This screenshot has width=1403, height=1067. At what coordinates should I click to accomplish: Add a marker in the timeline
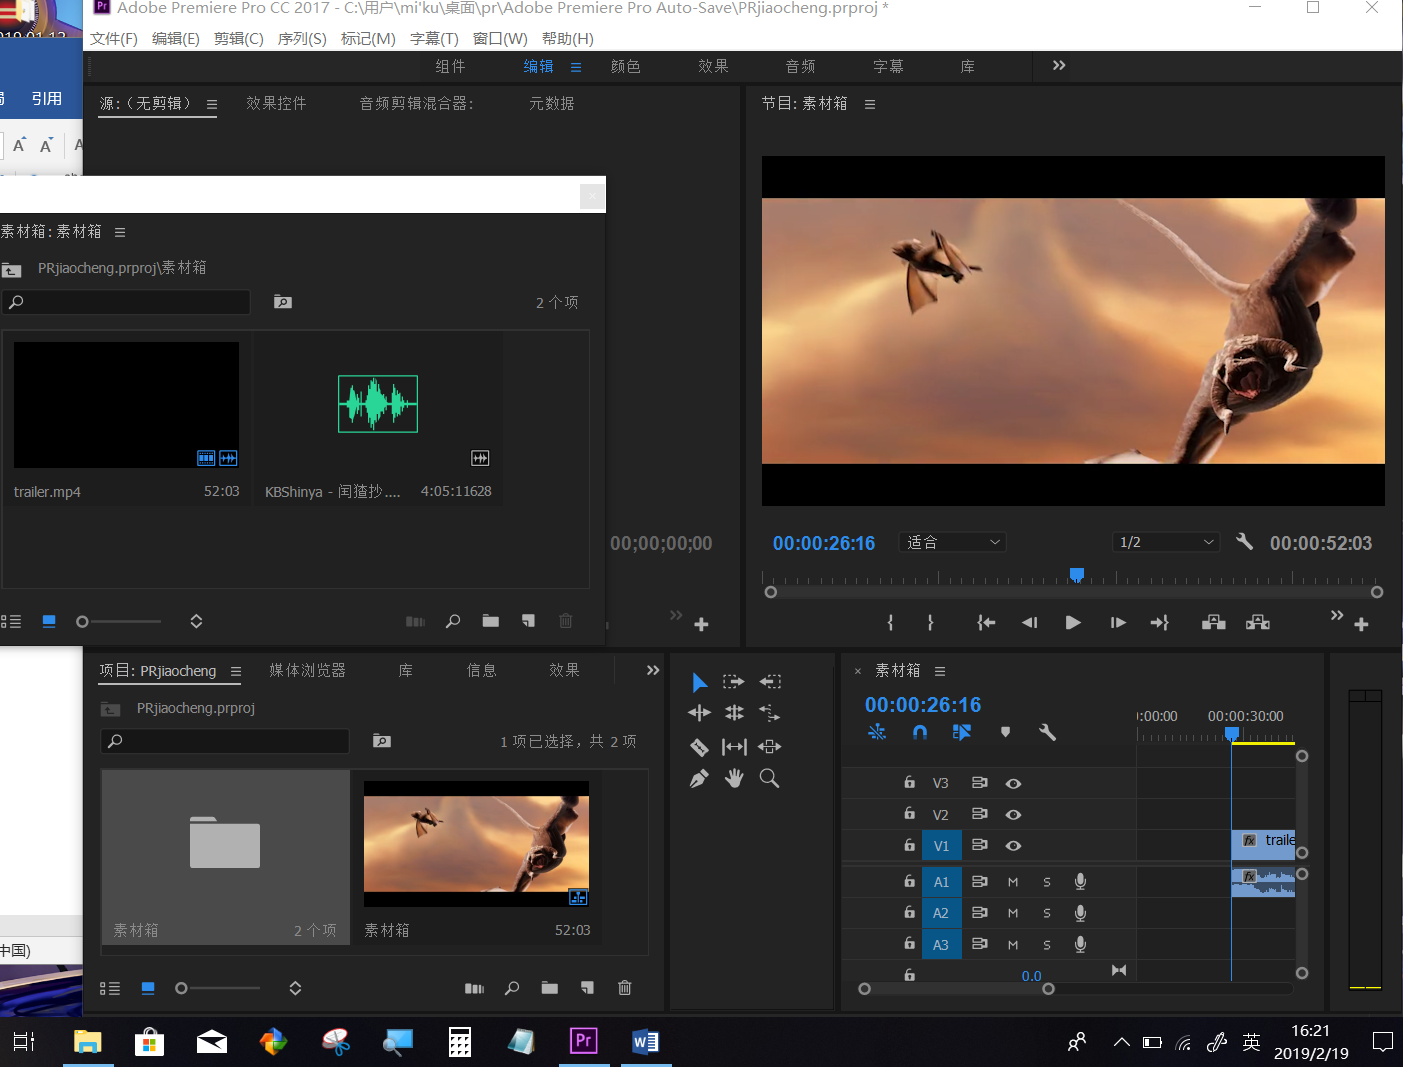(1005, 732)
